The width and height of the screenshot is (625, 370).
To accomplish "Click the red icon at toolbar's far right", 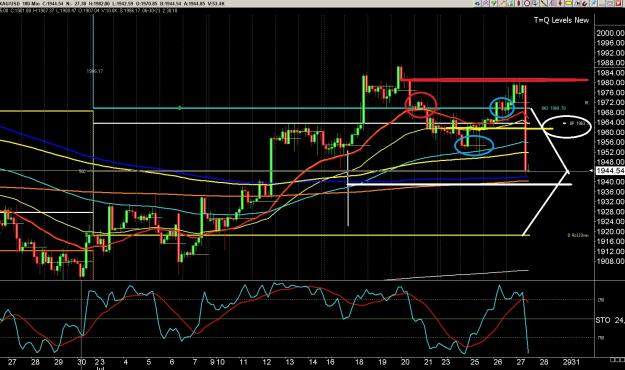I will [x=619, y=3].
